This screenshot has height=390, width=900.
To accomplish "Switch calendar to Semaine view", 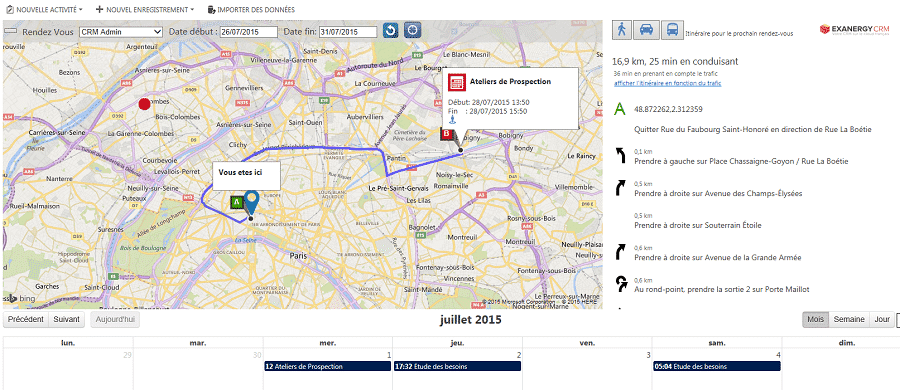I will [849, 319].
